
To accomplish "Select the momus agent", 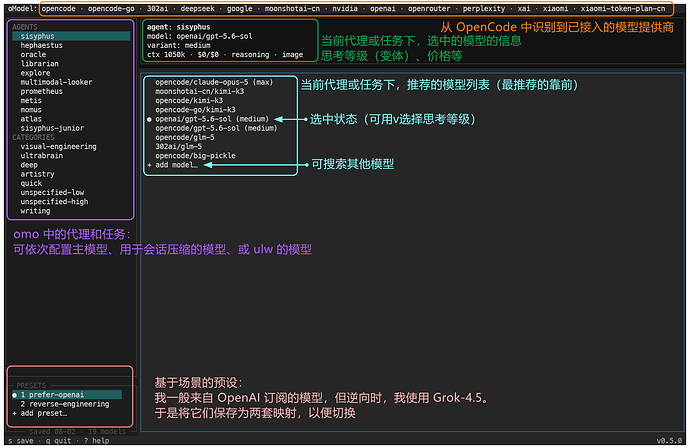I will click(x=31, y=110).
